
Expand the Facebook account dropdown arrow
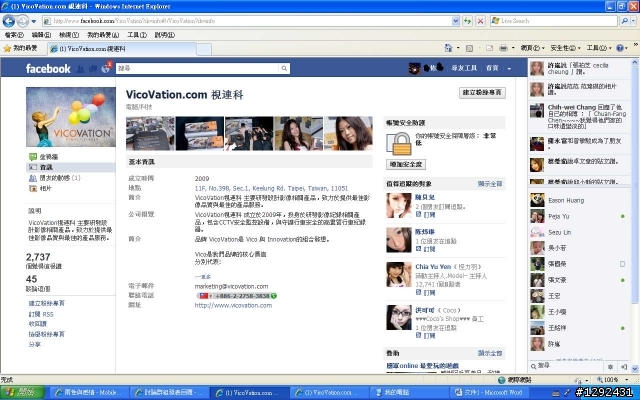509,69
